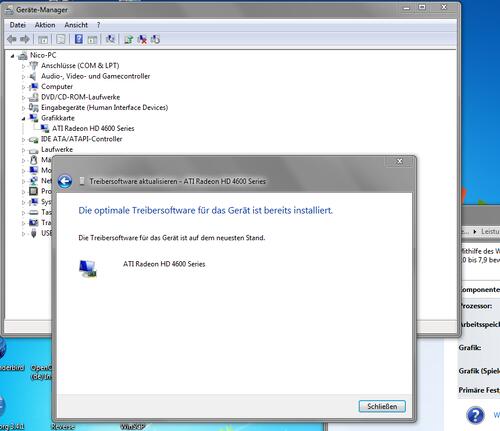Click the back arrow toolbar icon
The height and width of the screenshot is (431, 500).
point(12,39)
